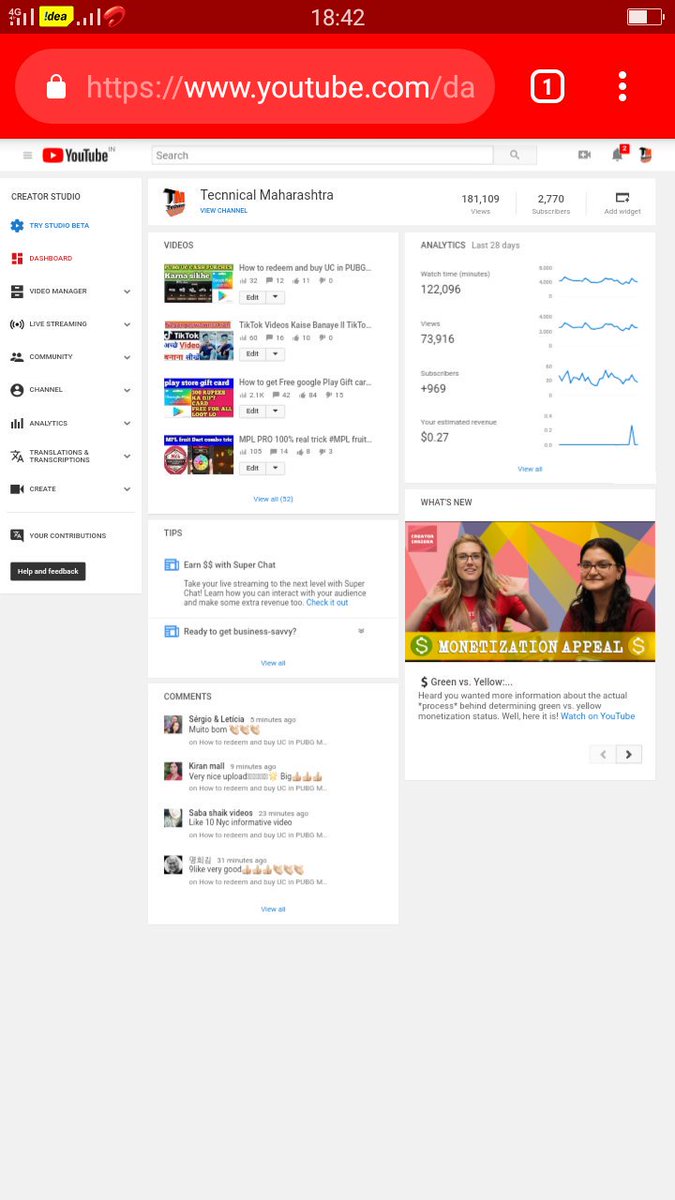Click the Community people icon
Screen dimensions: 675x1200
tap(17, 357)
